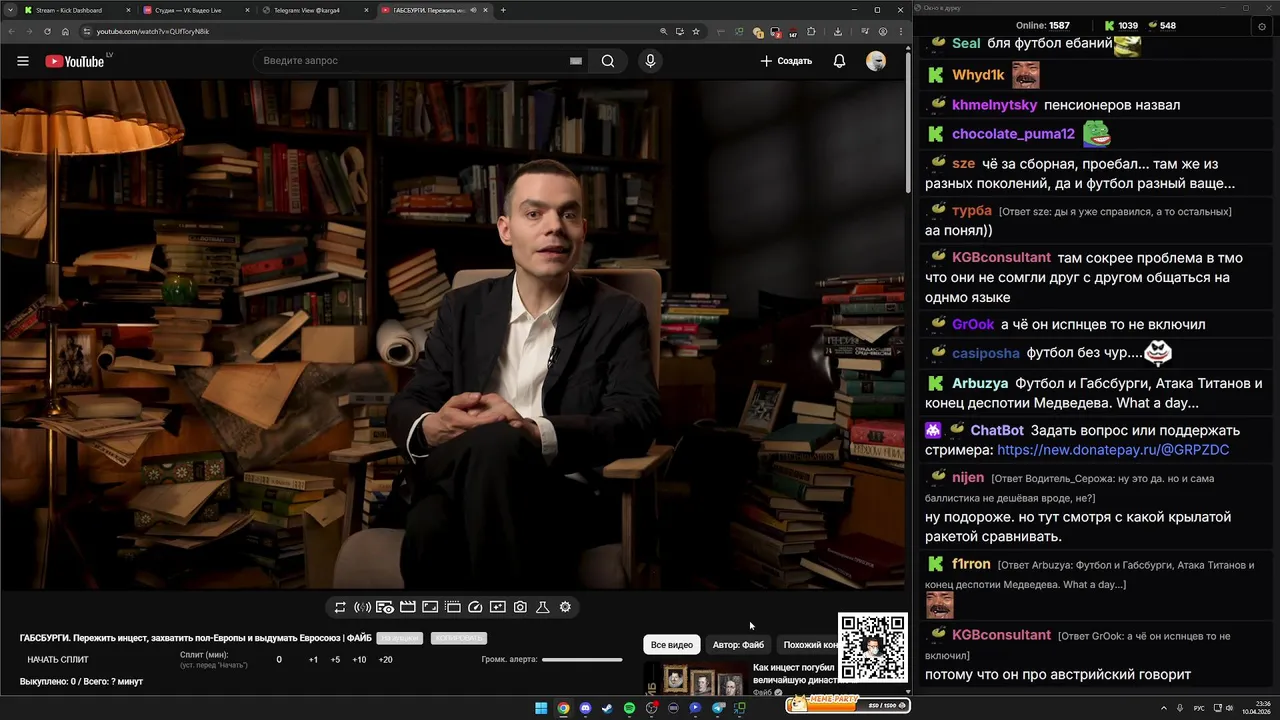Open the browser extensions puzzle icon
1280x720 pixels.
coord(811,31)
